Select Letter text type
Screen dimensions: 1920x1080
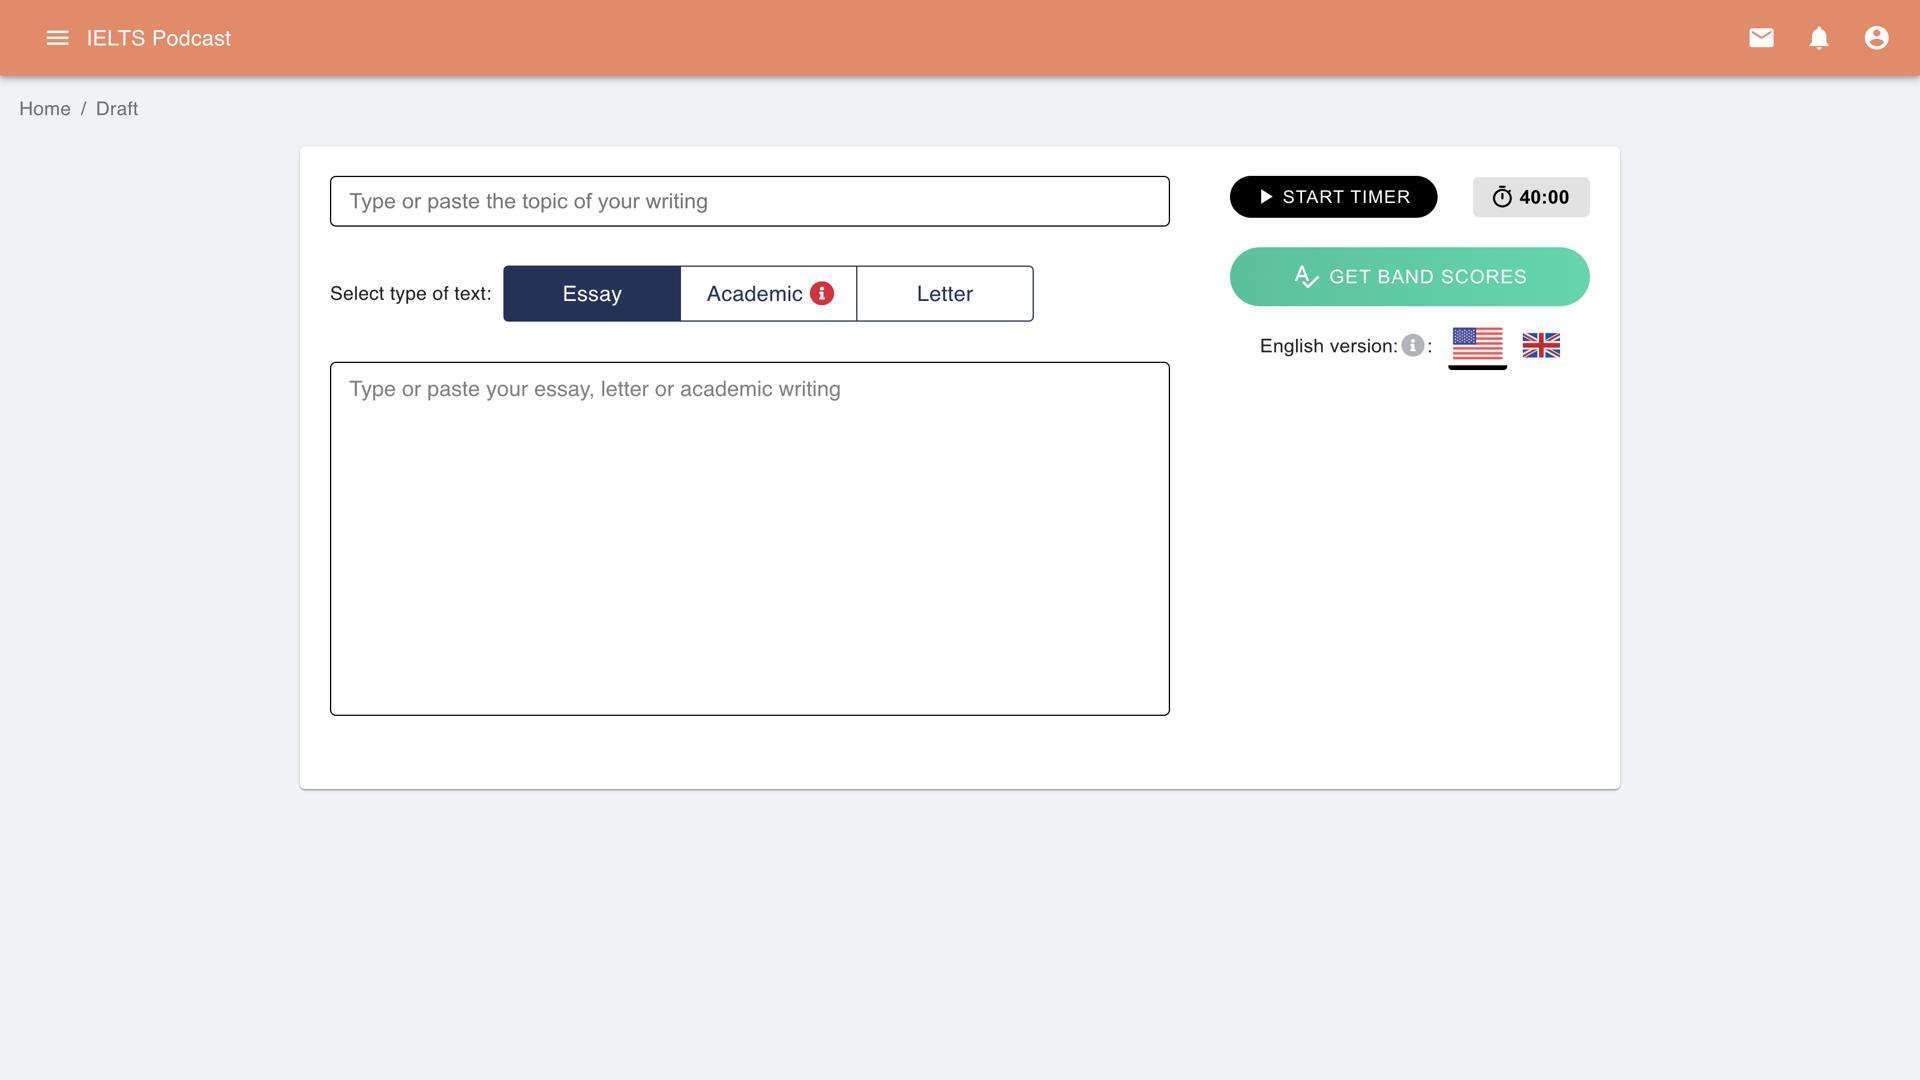tap(944, 294)
